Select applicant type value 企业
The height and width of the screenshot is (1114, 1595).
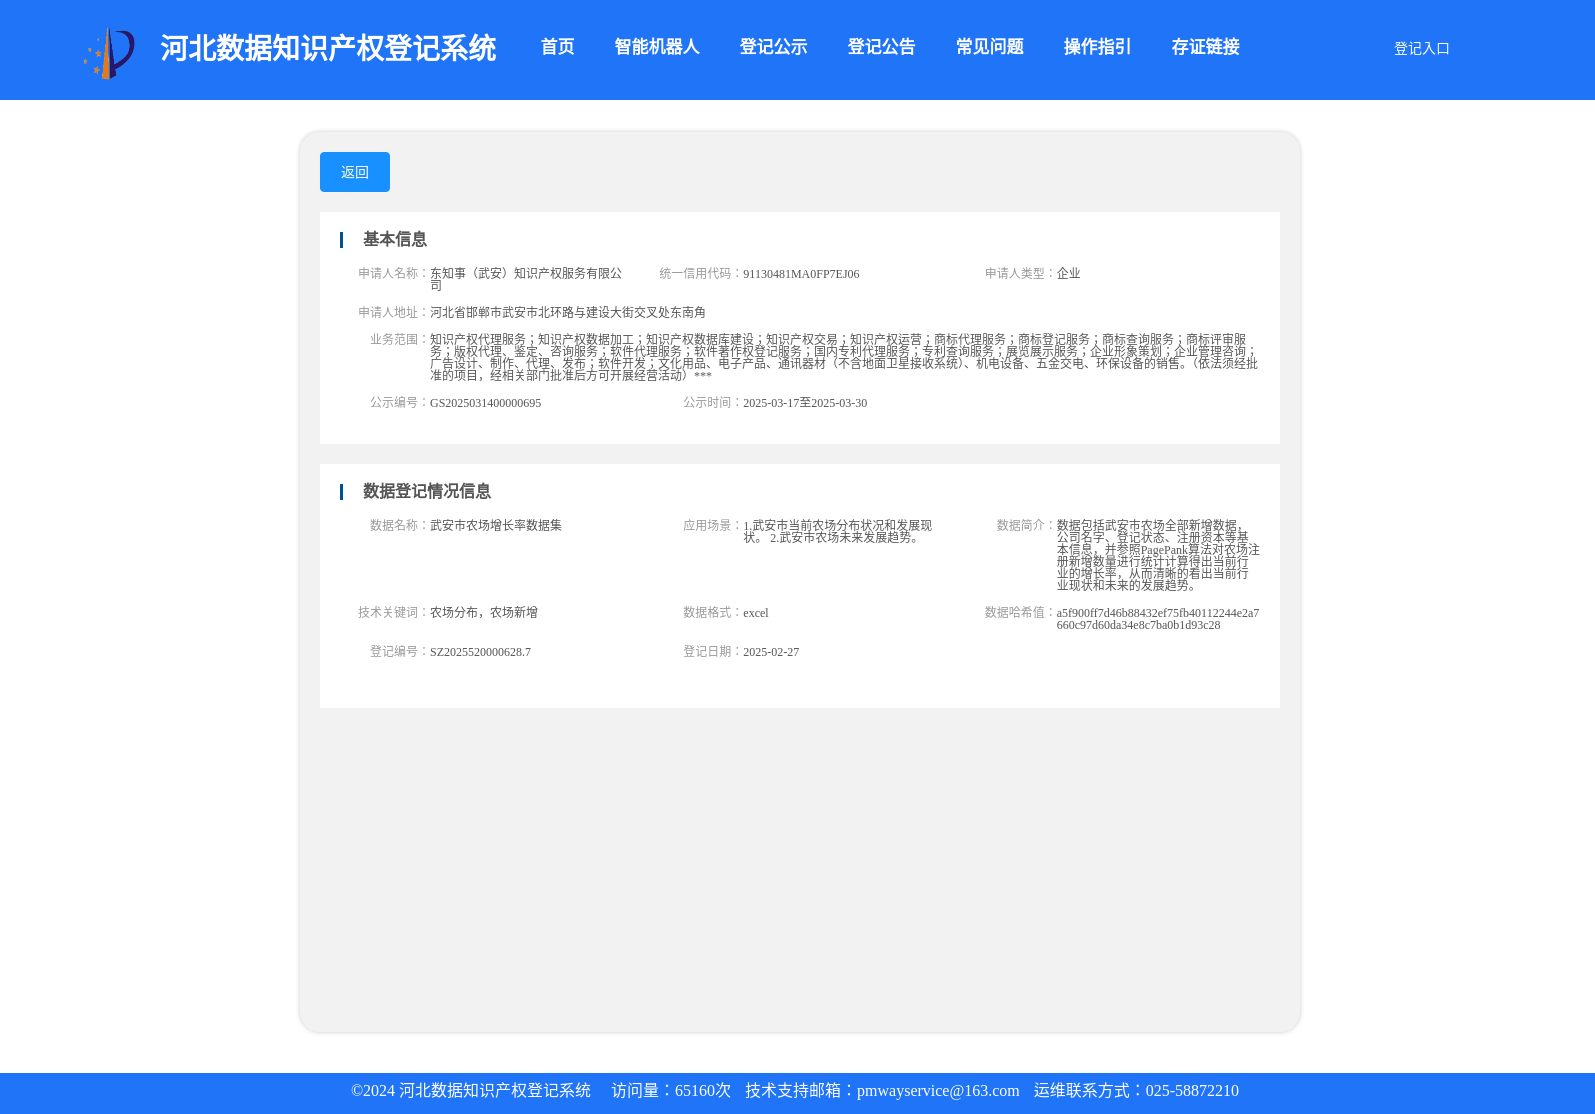click(x=1068, y=274)
